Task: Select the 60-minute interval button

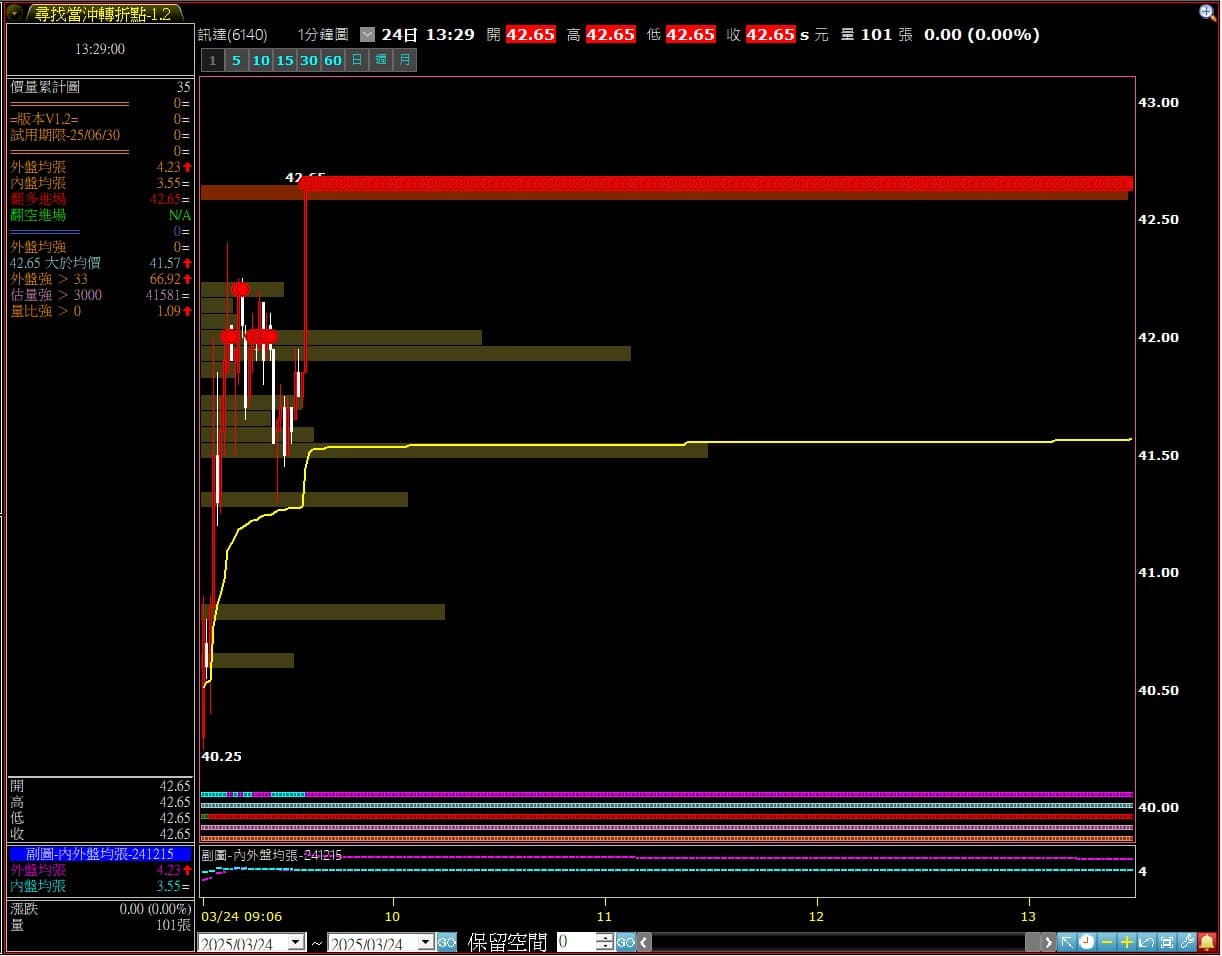Action: 333,60
